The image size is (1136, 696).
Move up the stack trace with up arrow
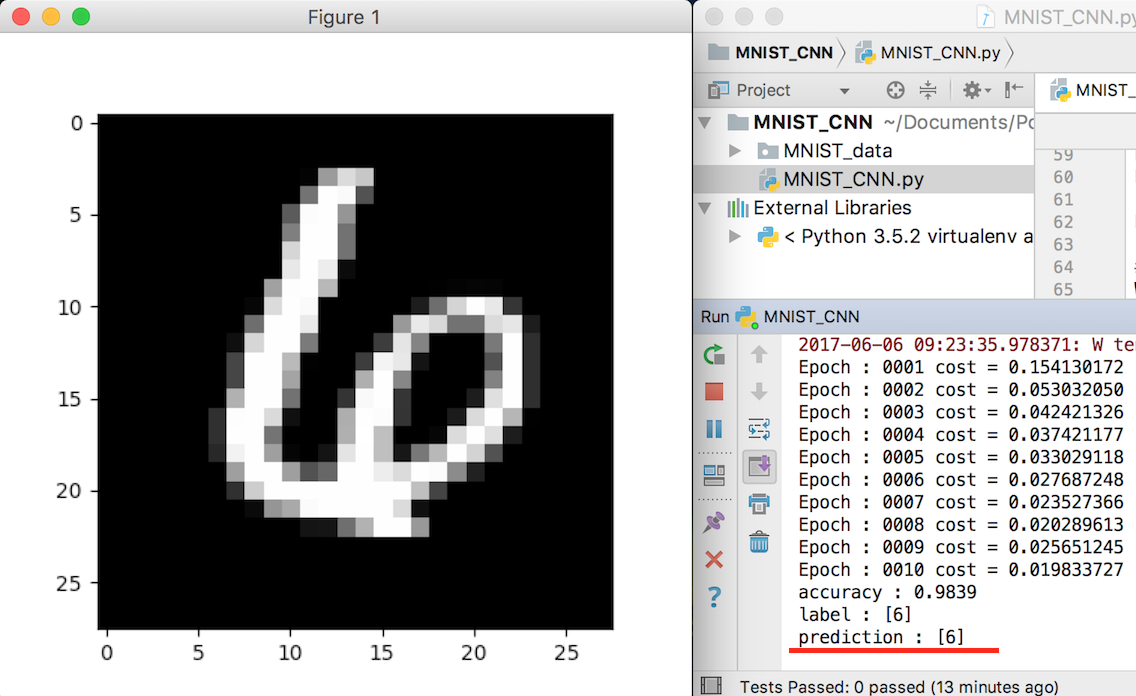pos(759,354)
